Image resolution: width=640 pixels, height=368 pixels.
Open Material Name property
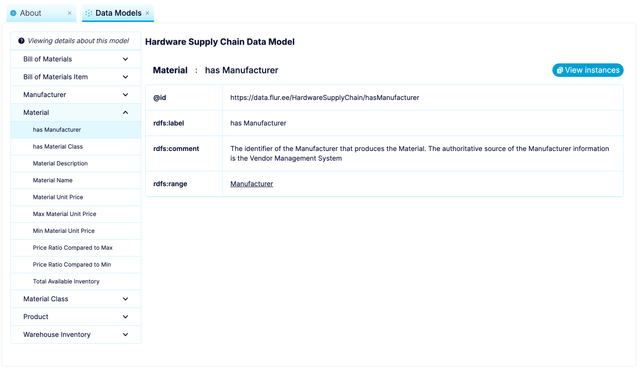pyautogui.click(x=76, y=180)
